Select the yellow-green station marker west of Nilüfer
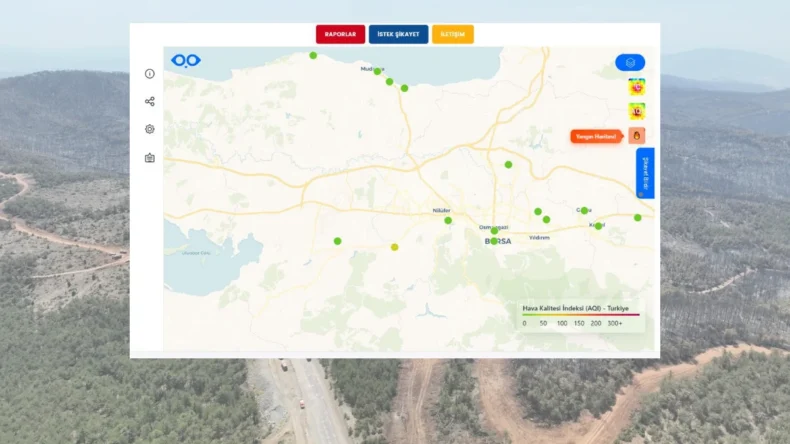 point(395,247)
